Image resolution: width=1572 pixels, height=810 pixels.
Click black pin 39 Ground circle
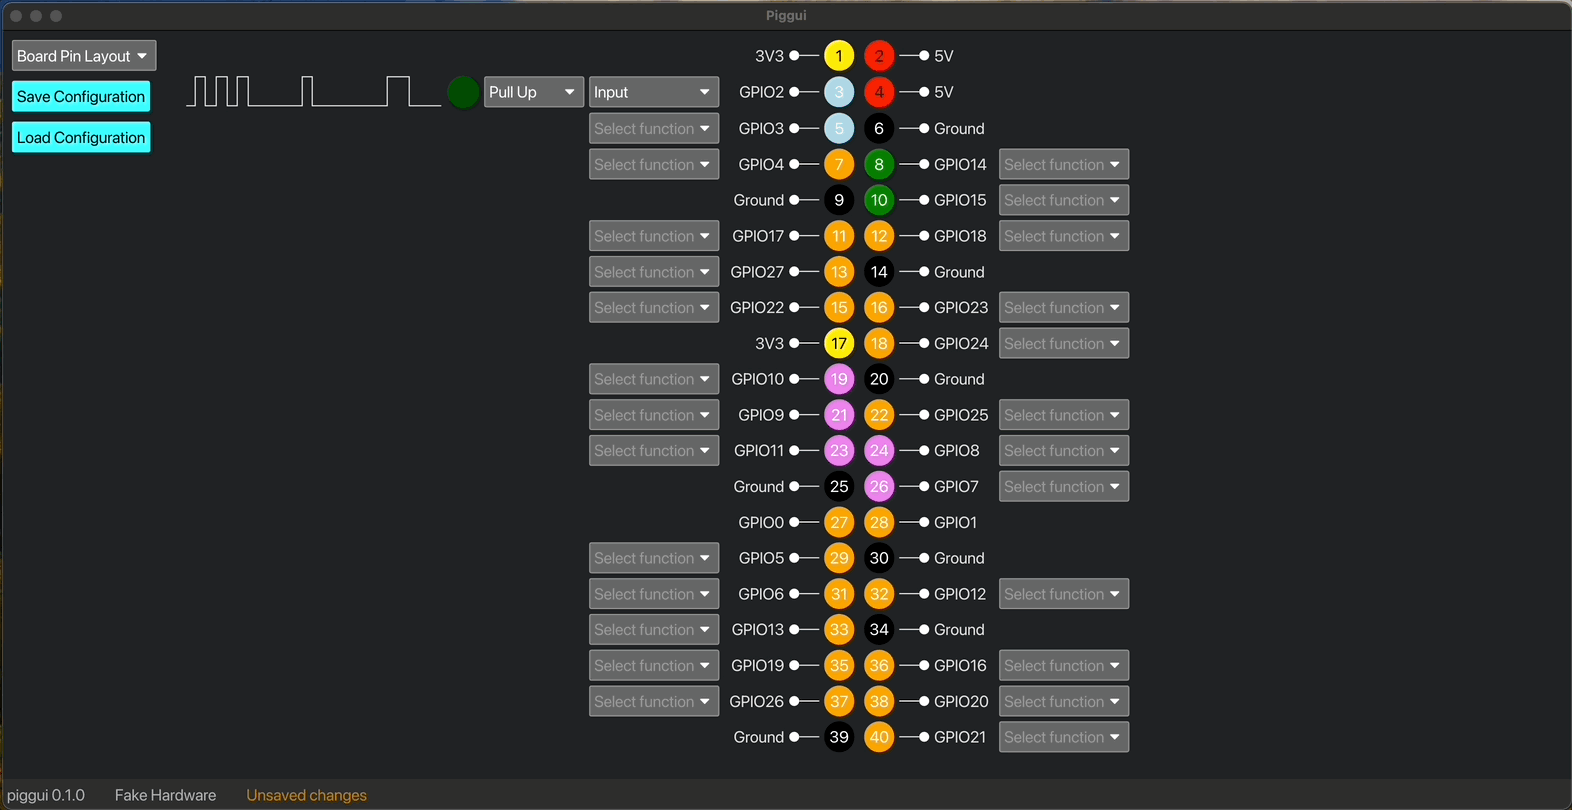point(839,737)
